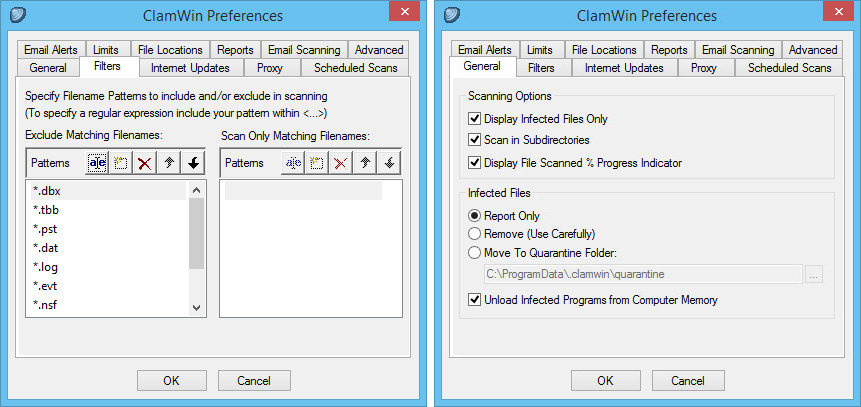Open Reports tab in right window
The width and height of the screenshot is (861, 407).
point(669,49)
